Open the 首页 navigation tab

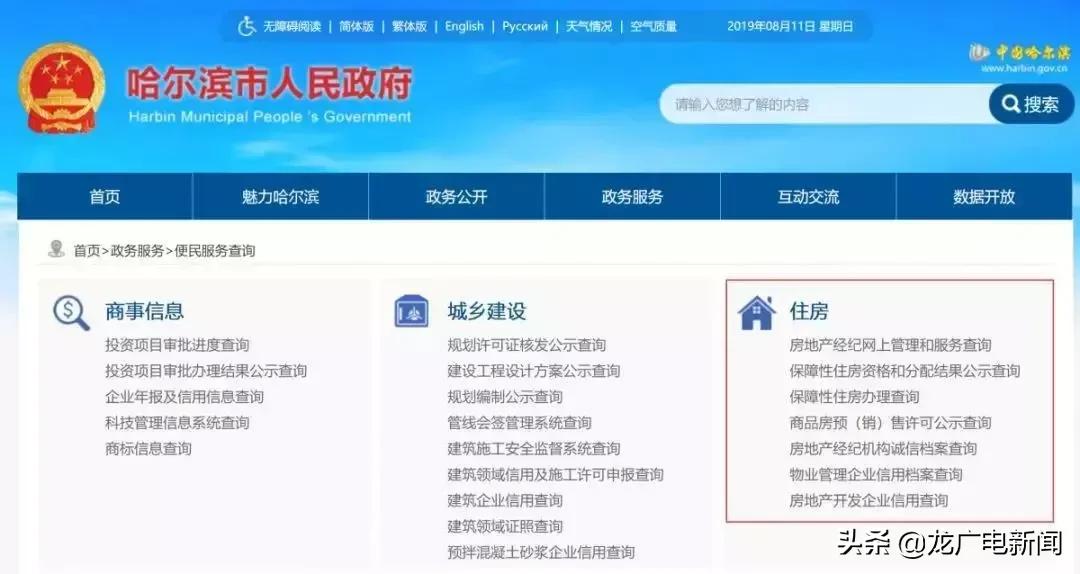(x=105, y=196)
